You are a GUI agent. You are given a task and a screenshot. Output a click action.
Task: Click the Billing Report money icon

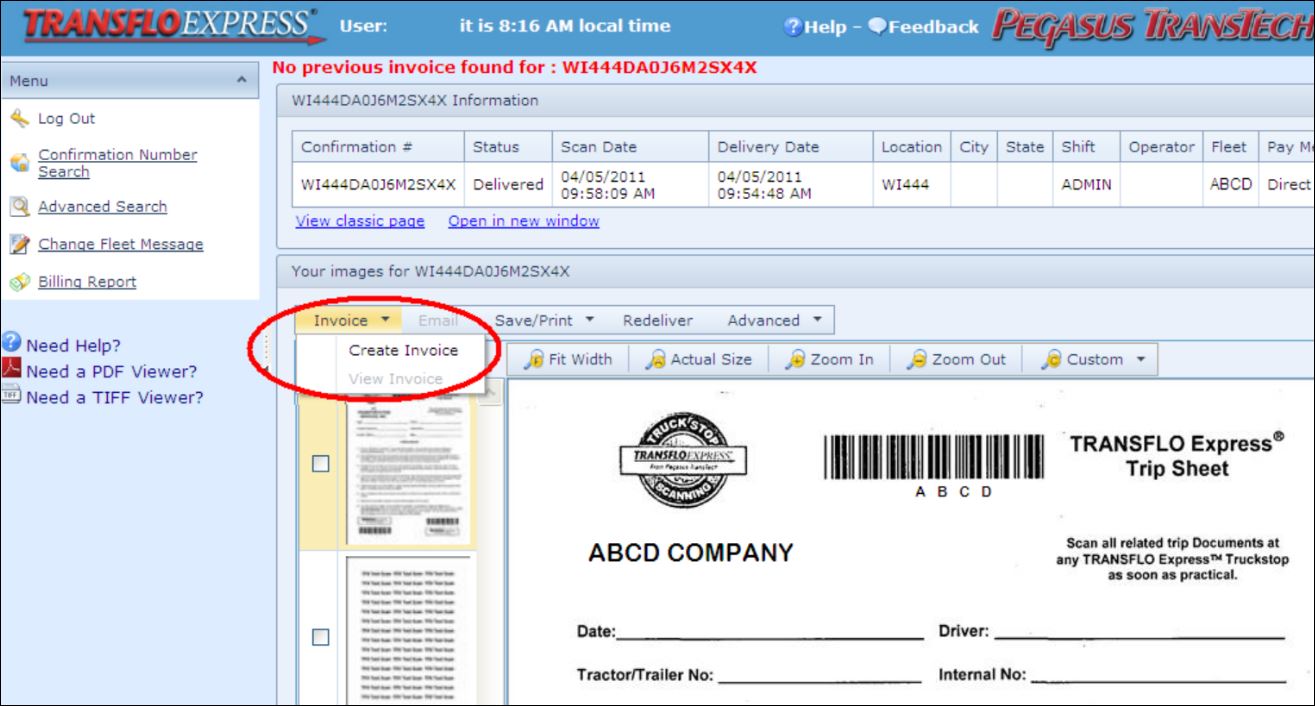click(17, 283)
